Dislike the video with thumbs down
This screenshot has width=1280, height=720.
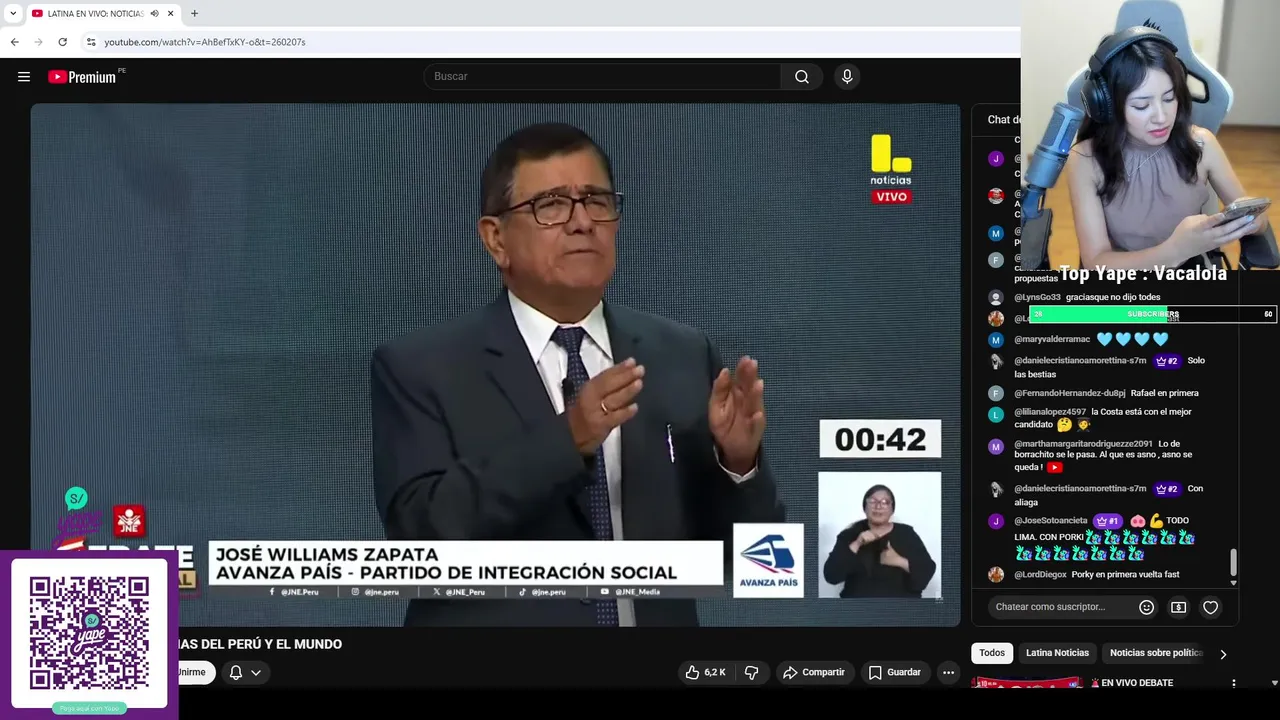point(751,672)
